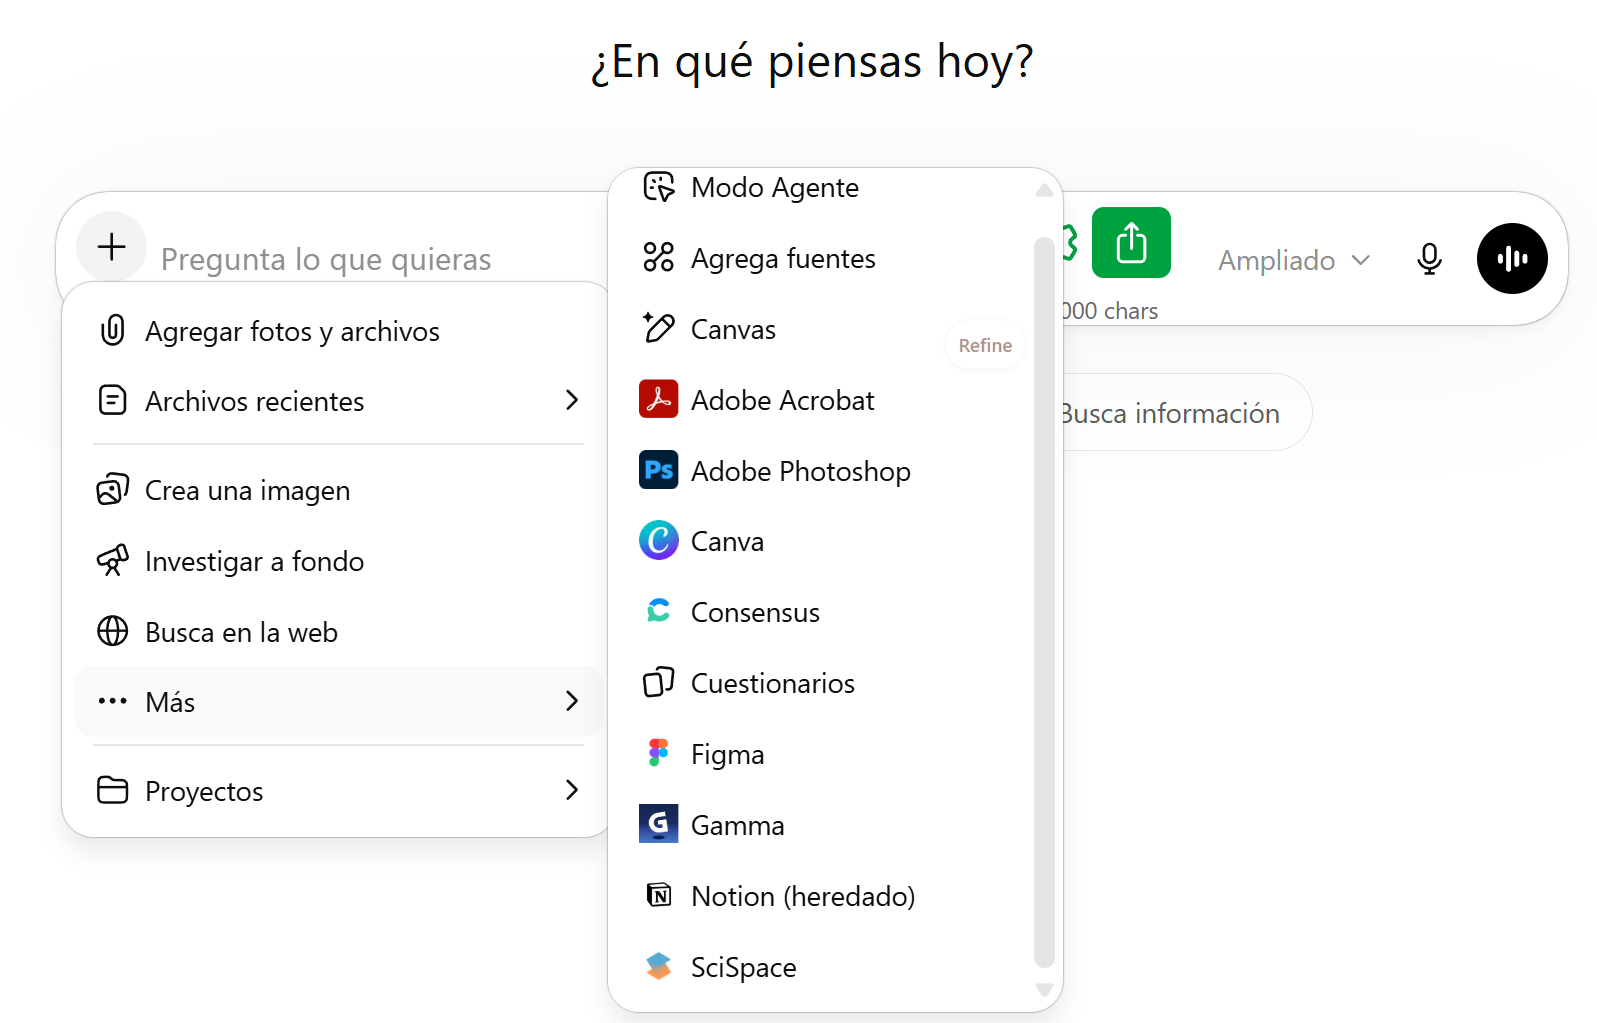Click the plus attach button

[112, 246]
